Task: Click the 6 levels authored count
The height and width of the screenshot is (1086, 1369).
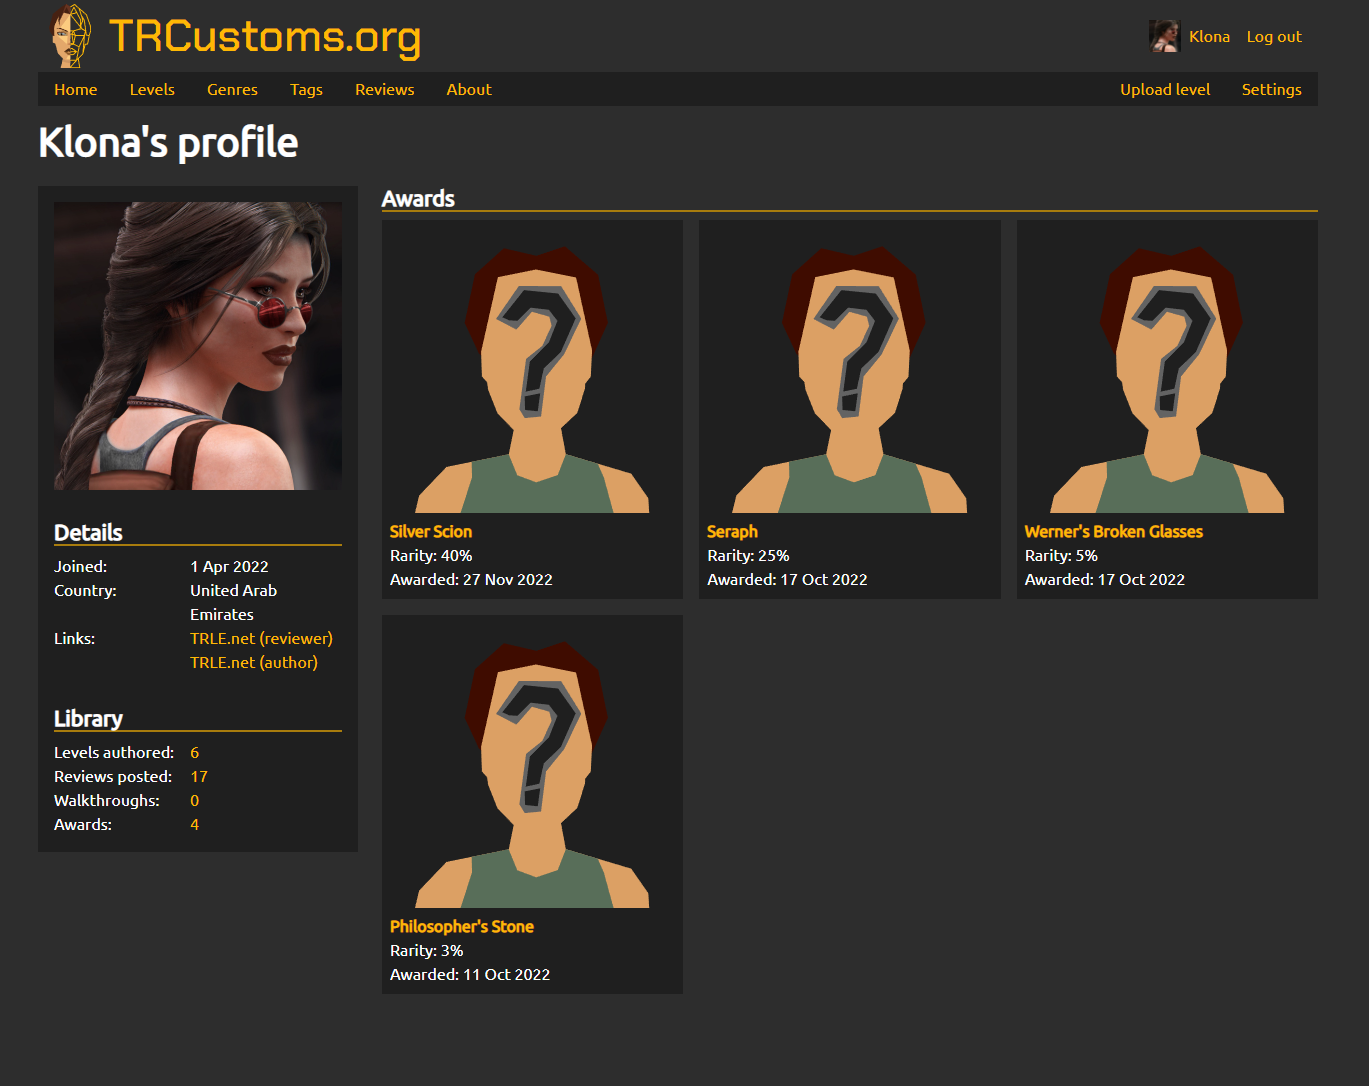Action: point(194,752)
